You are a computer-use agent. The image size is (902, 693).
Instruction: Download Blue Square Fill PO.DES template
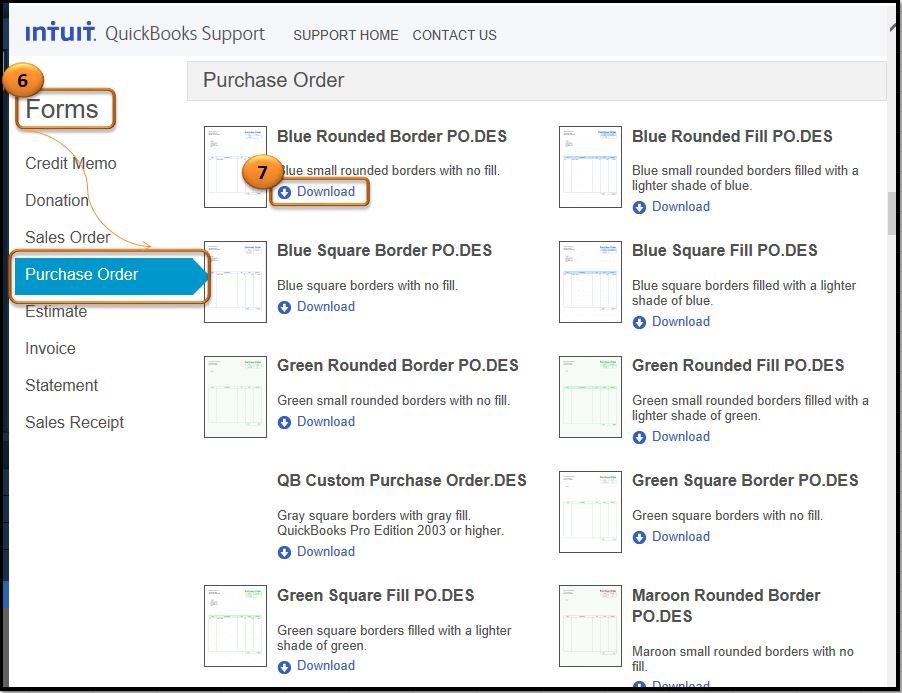[x=681, y=321]
